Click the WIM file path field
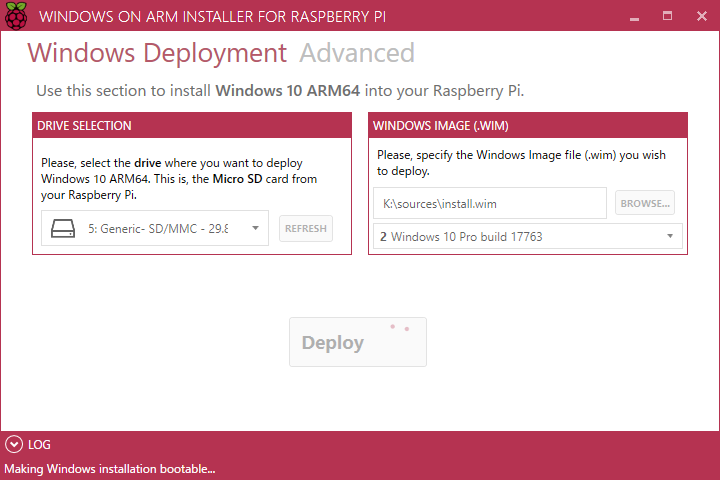Viewport: 720px width, 480px height. pyautogui.click(x=490, y=203)
